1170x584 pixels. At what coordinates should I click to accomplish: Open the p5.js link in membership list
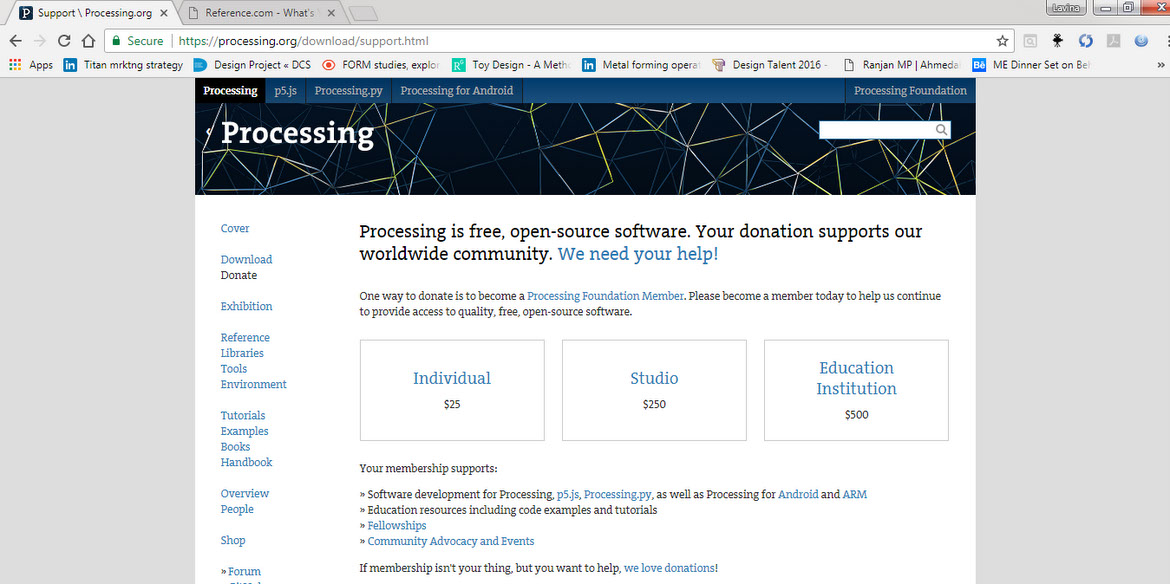[x=569, y=494]
